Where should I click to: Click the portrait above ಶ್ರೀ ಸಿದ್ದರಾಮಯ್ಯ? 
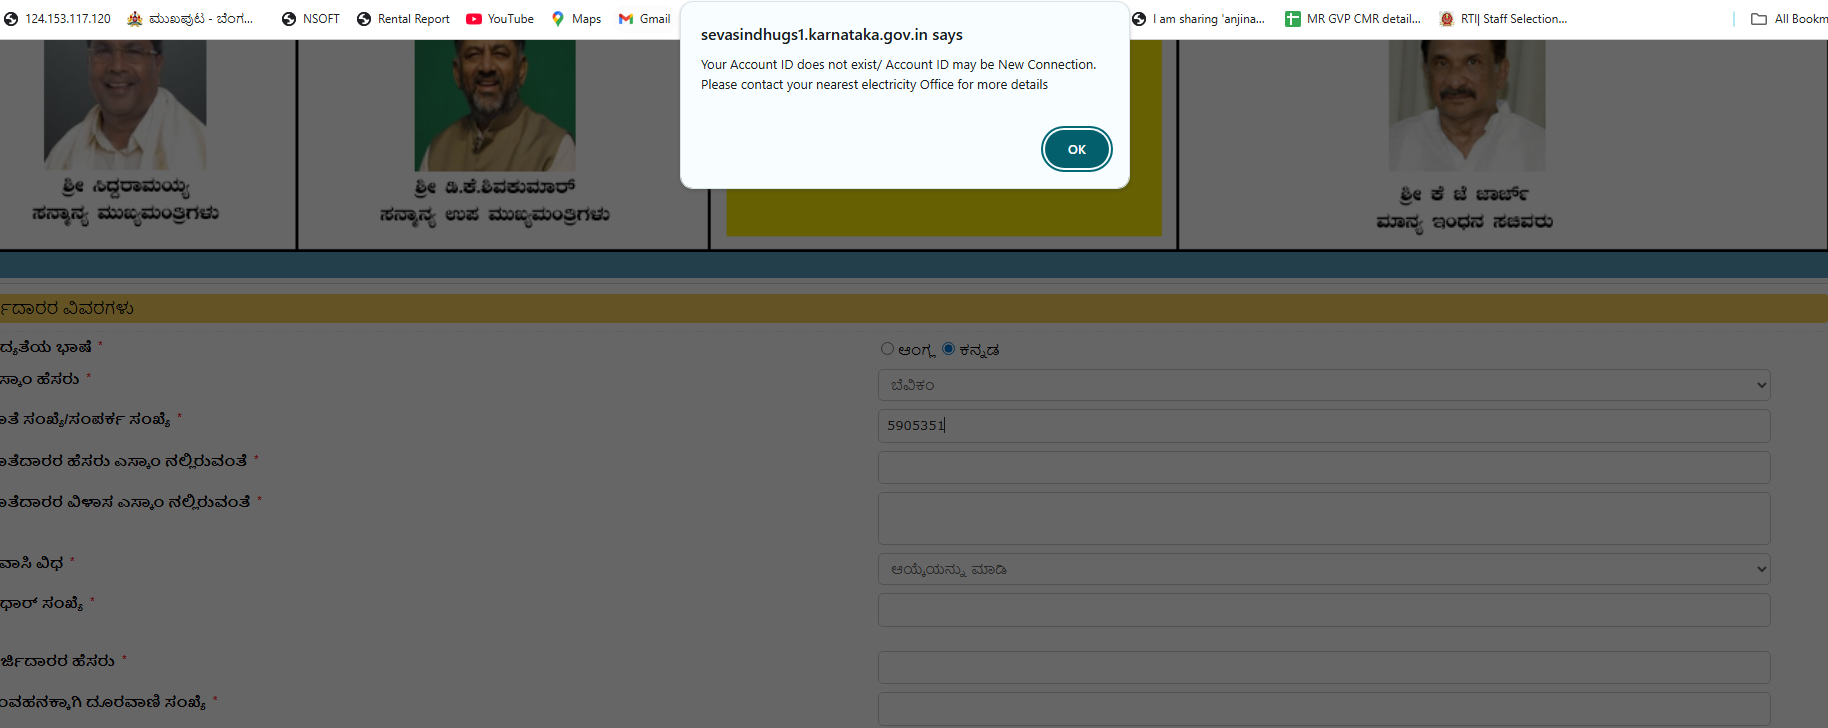pos(125,105)
